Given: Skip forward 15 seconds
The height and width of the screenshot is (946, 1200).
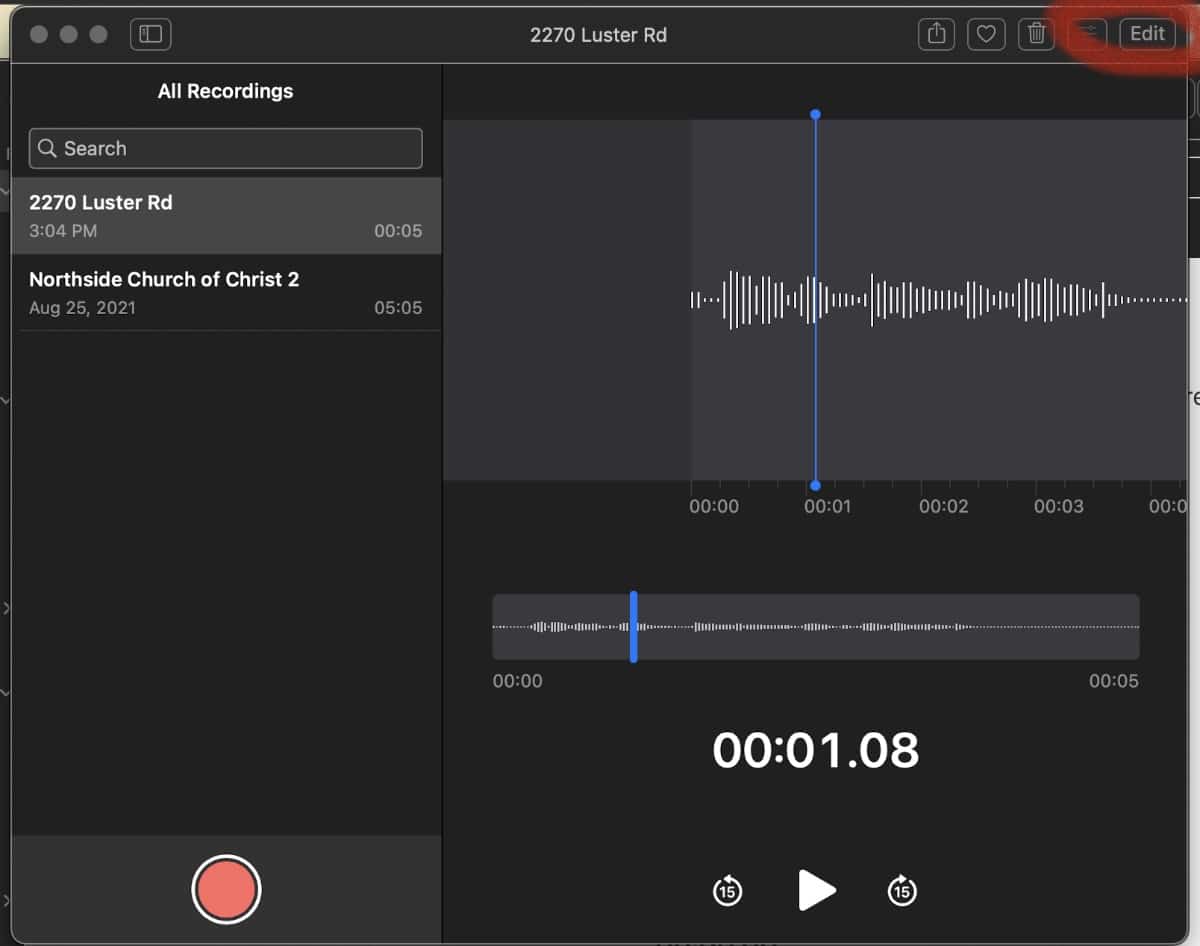Looking at the screenshot, I should tap(902, 889).
